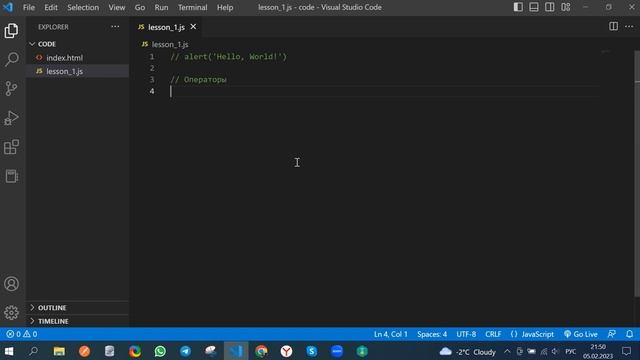This screenshot has width=640, height=360.
Task: Open the Help menu
Action: coord(224,7)
